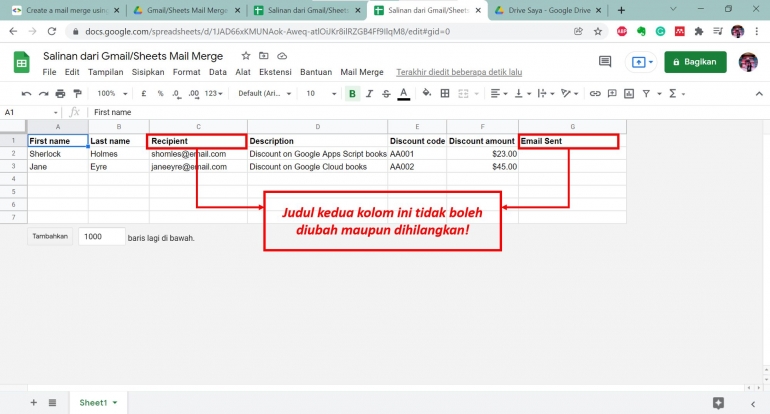Open the Mail Merge menu
Screen dimensions: 770x414
coord(362,72)
